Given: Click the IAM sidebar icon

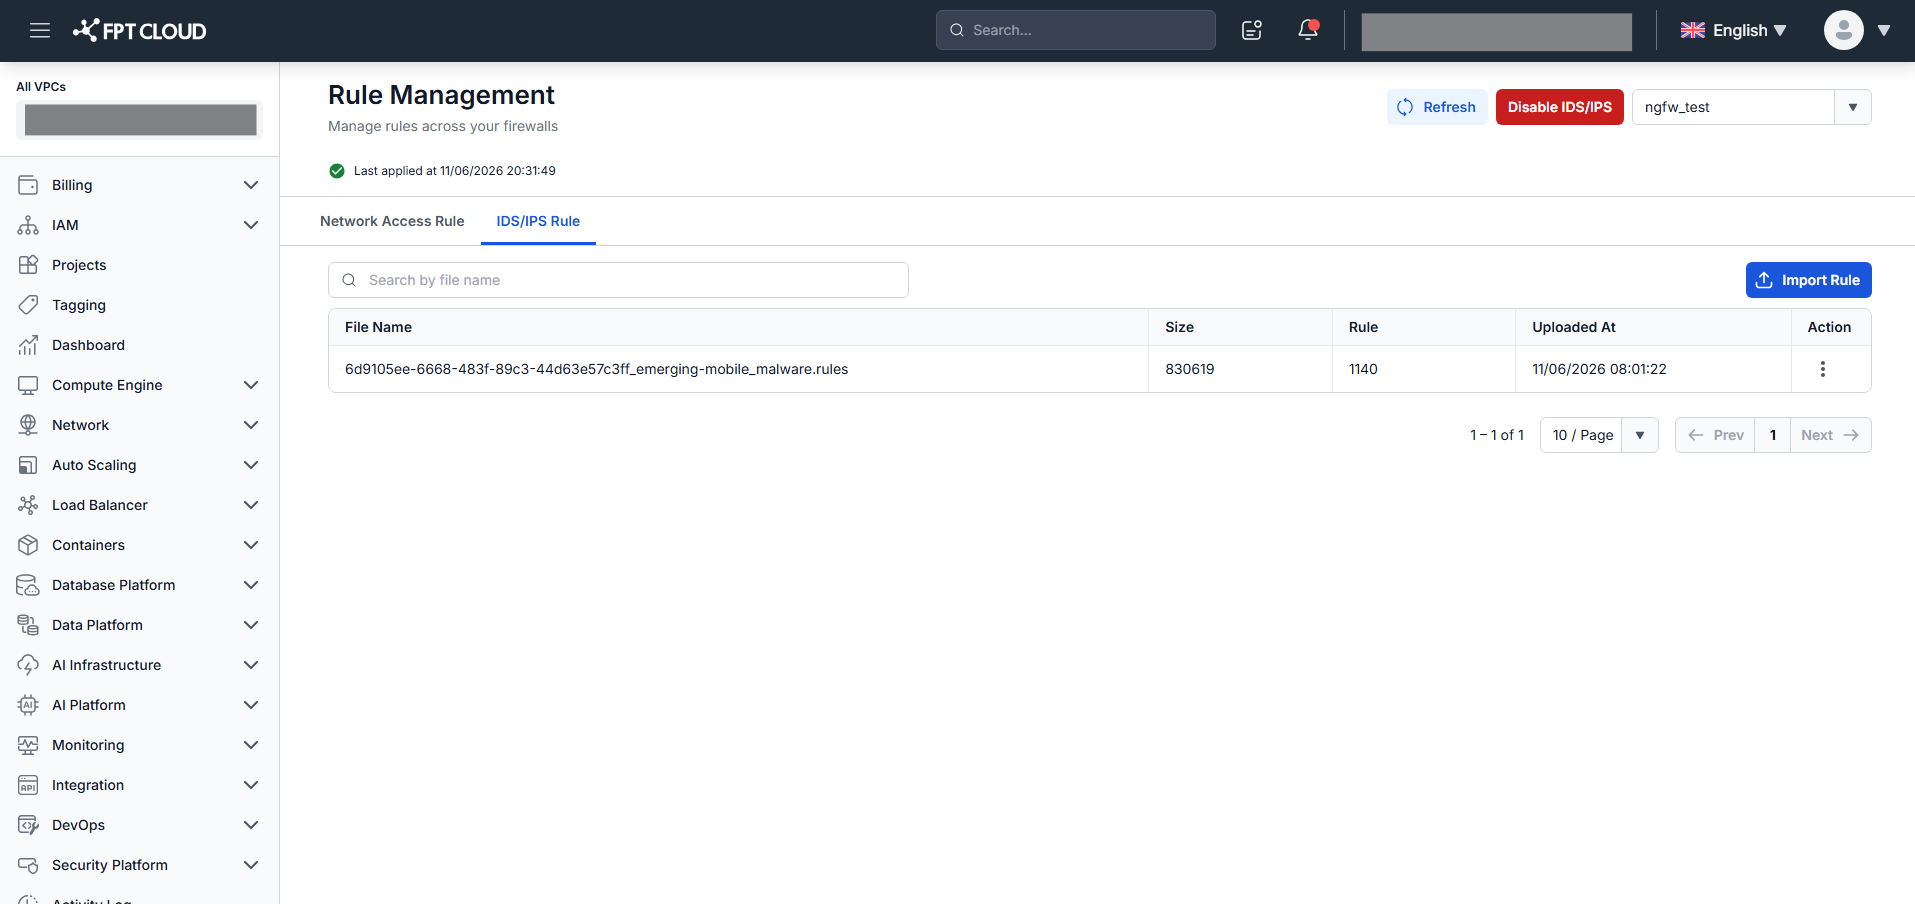Looking at the screenshot, I should tap(28, 225).
